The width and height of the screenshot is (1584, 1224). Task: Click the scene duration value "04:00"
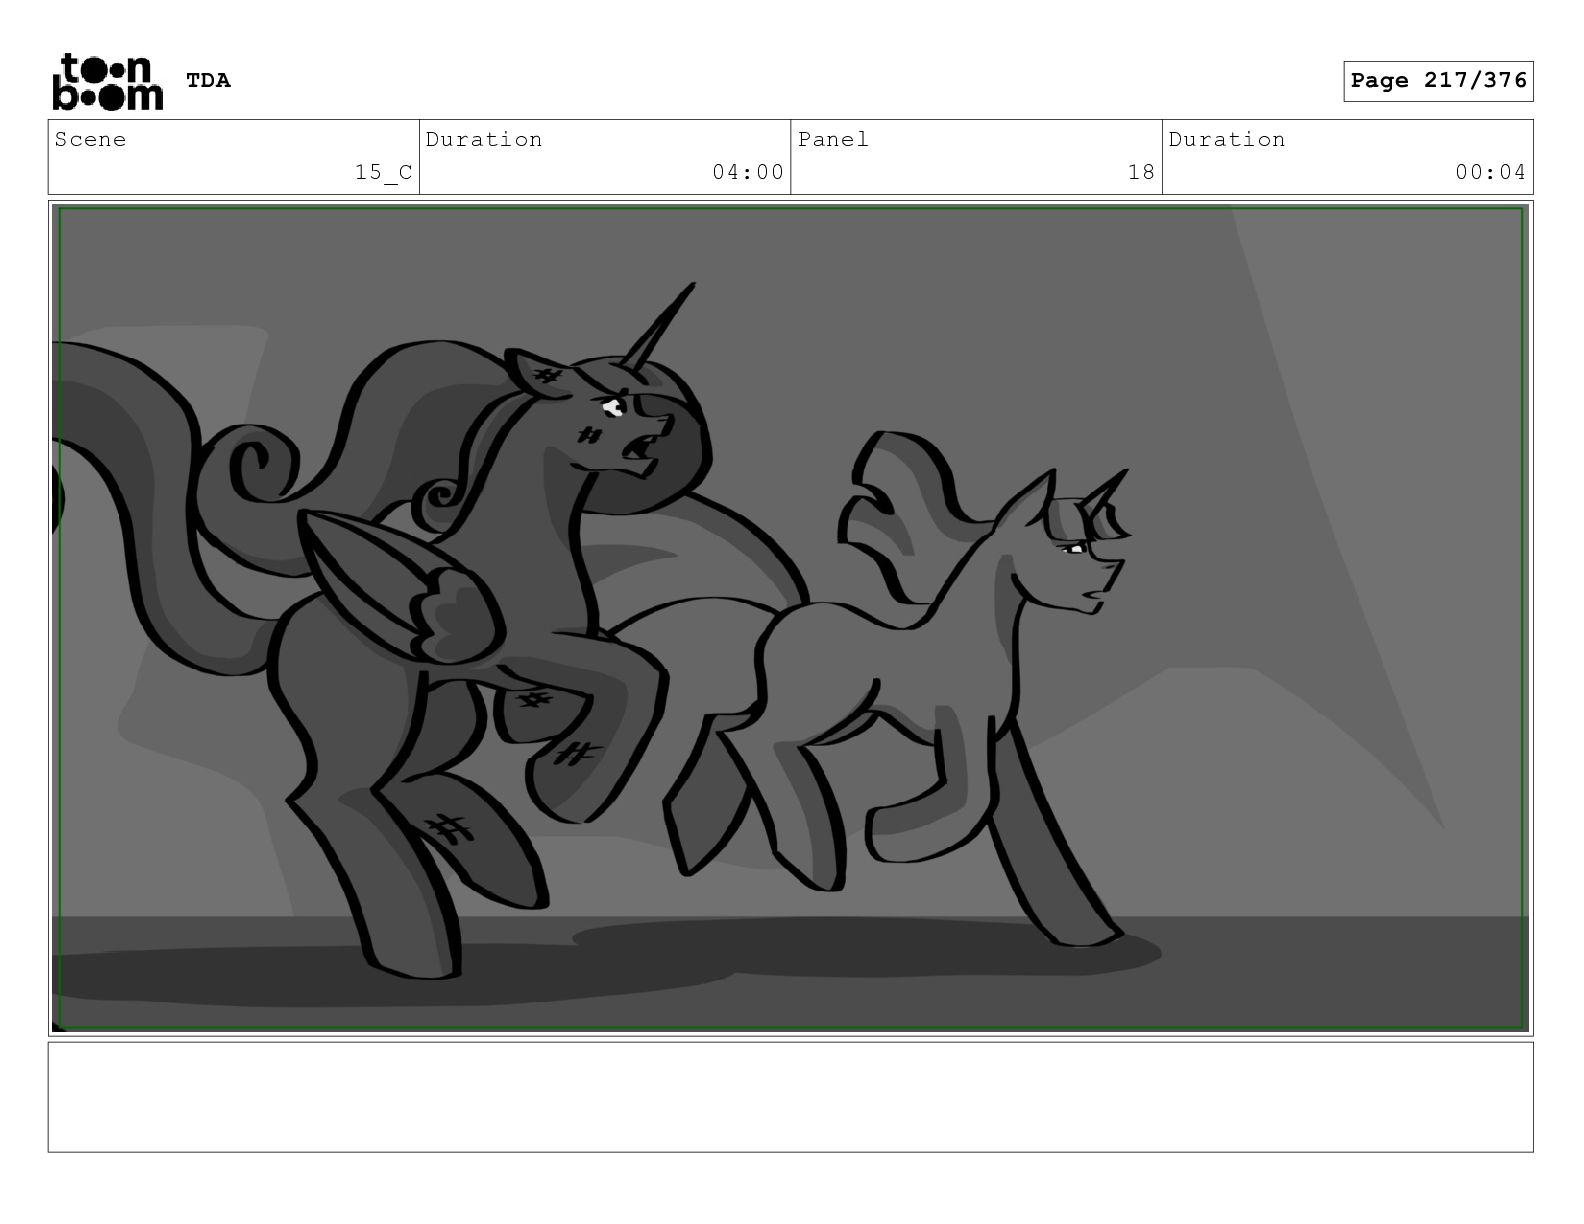tap(748, 172)
